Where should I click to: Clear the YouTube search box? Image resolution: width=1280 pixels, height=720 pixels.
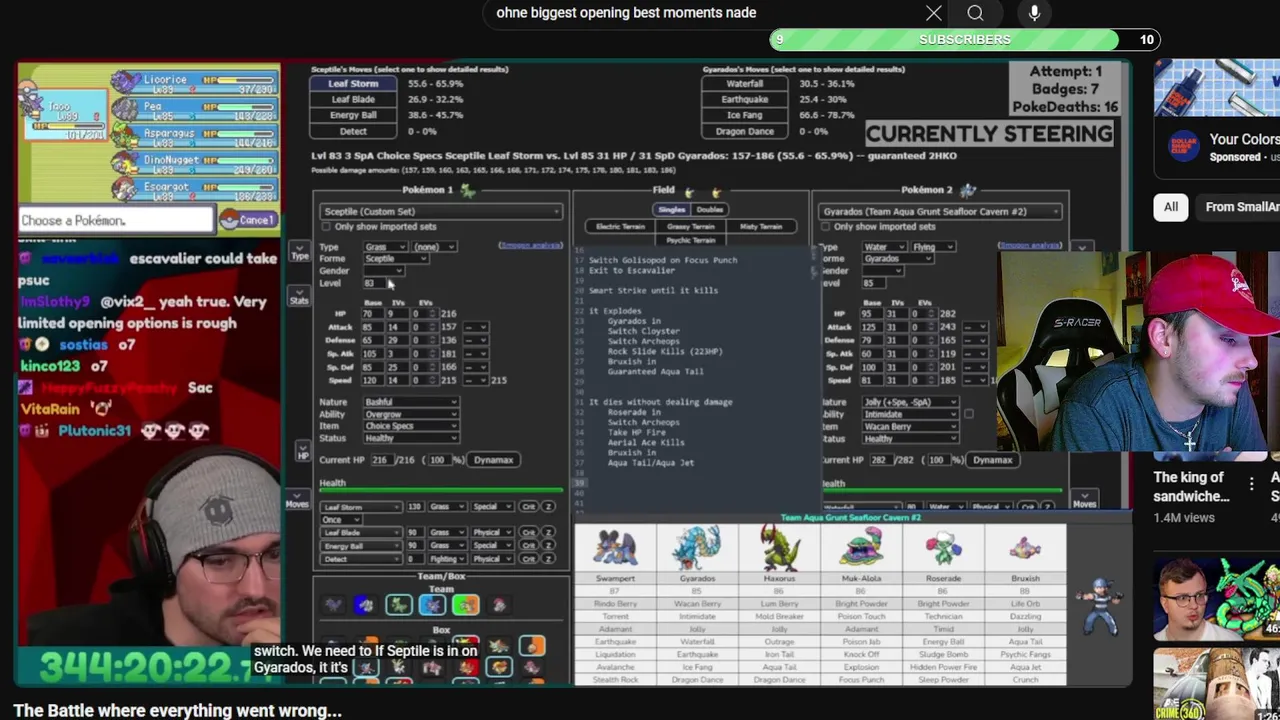[933, 13]
